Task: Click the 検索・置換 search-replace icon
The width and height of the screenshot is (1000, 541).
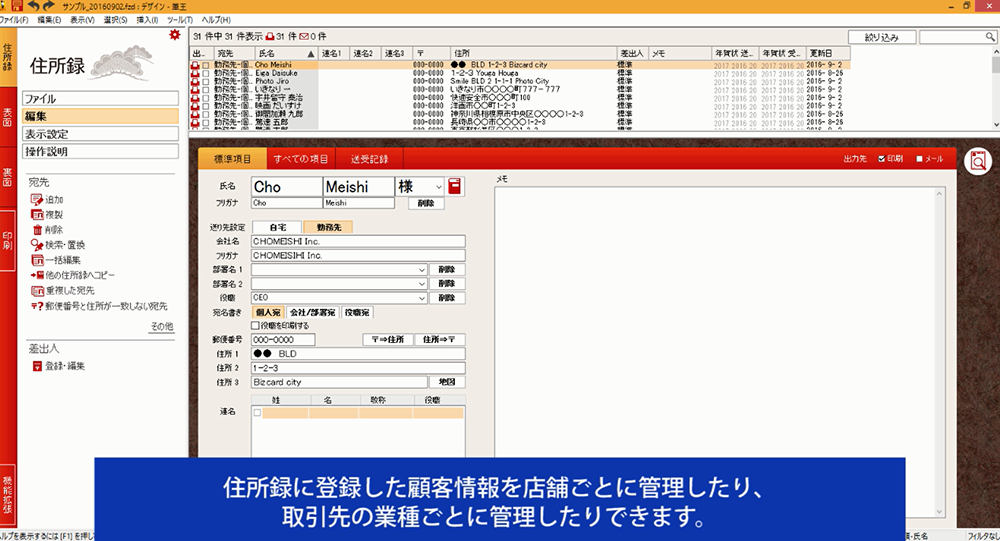Action: pos(37,245)
